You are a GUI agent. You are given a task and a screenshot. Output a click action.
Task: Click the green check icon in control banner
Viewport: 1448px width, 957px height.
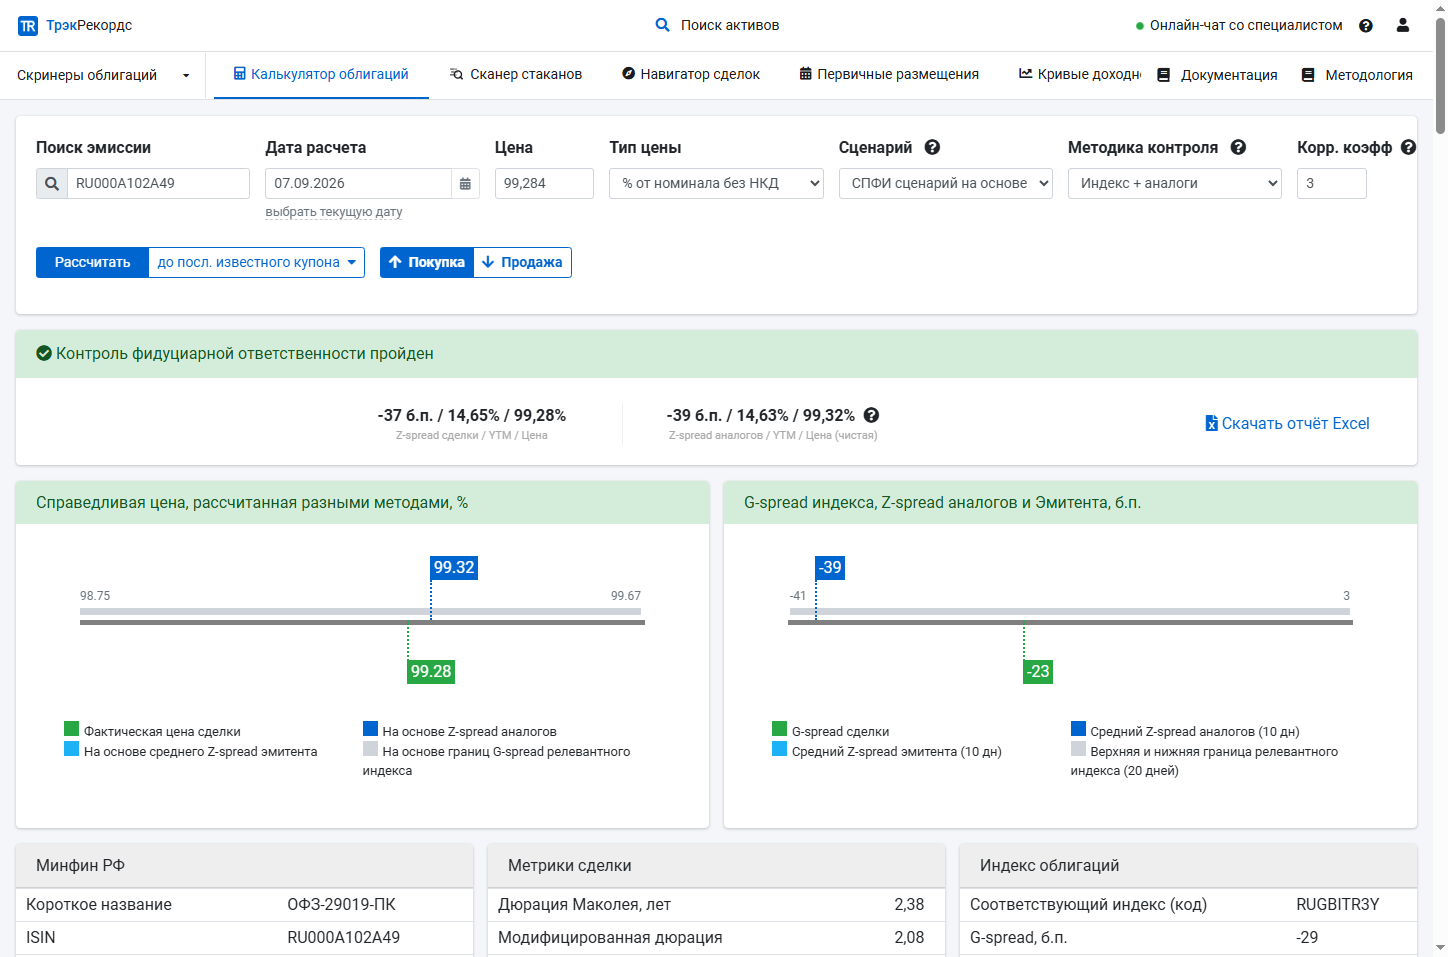tap(44, 353)
